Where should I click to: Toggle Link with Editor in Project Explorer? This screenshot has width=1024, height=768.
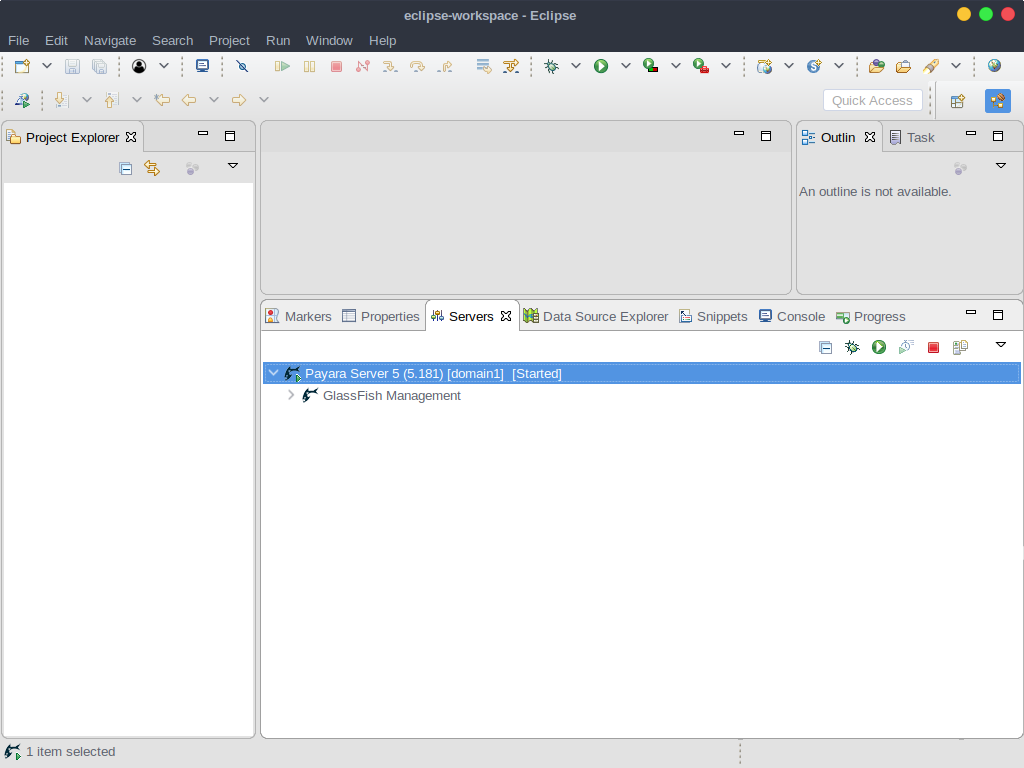pos(152,168)
